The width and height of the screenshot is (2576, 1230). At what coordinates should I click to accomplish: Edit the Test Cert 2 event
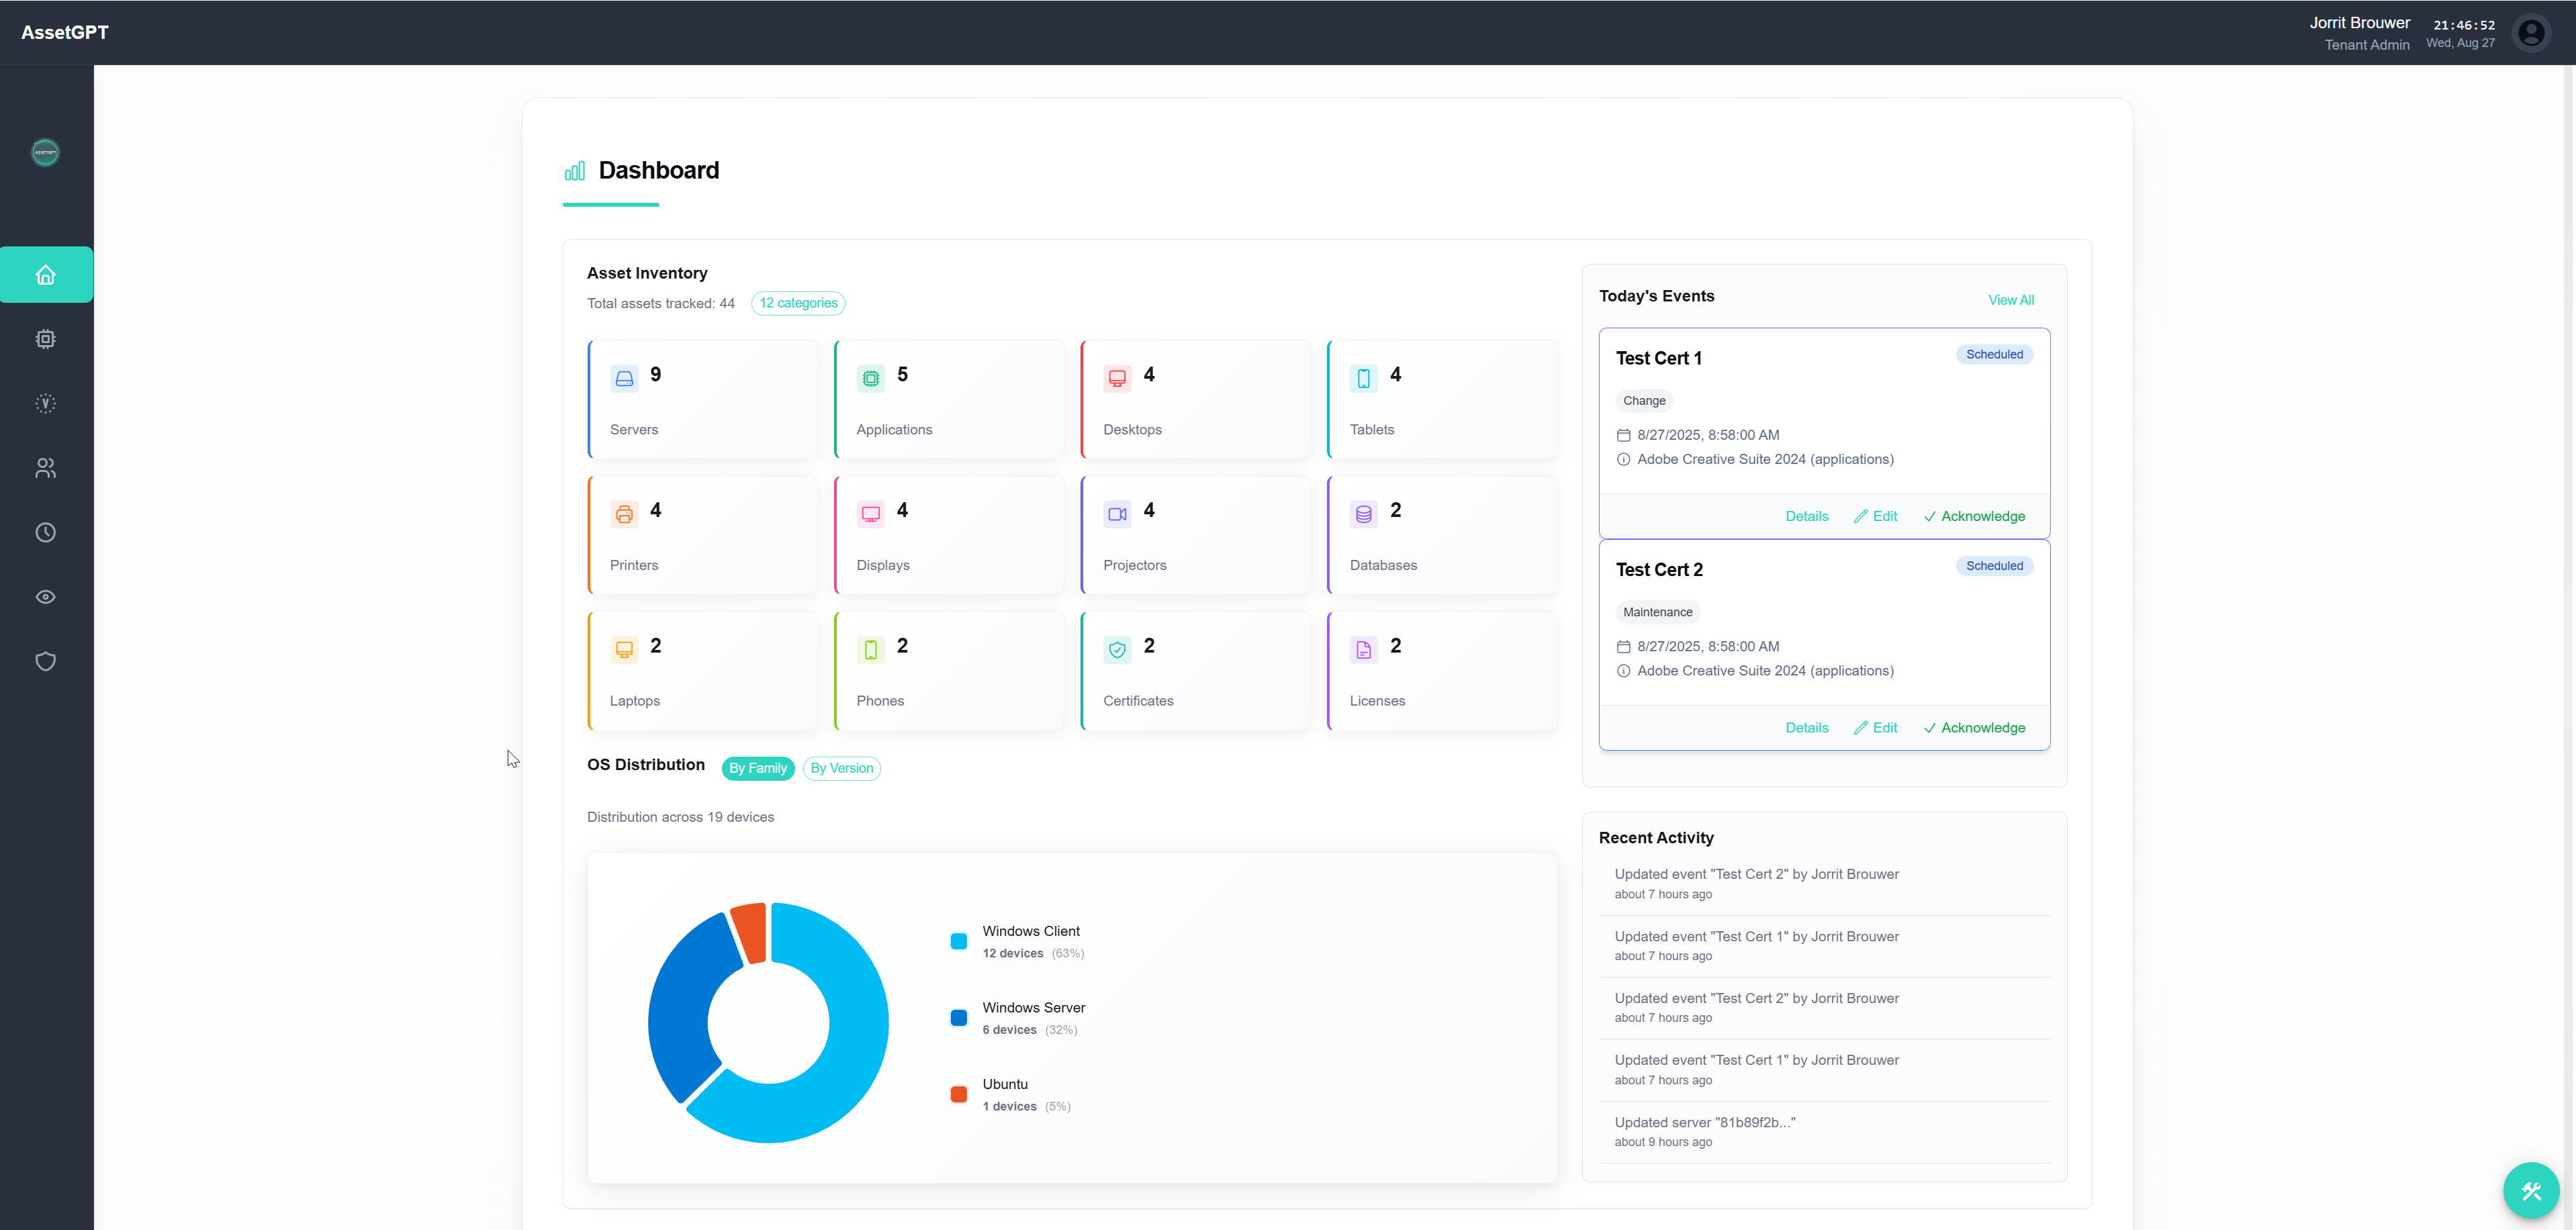point(1875,728)
